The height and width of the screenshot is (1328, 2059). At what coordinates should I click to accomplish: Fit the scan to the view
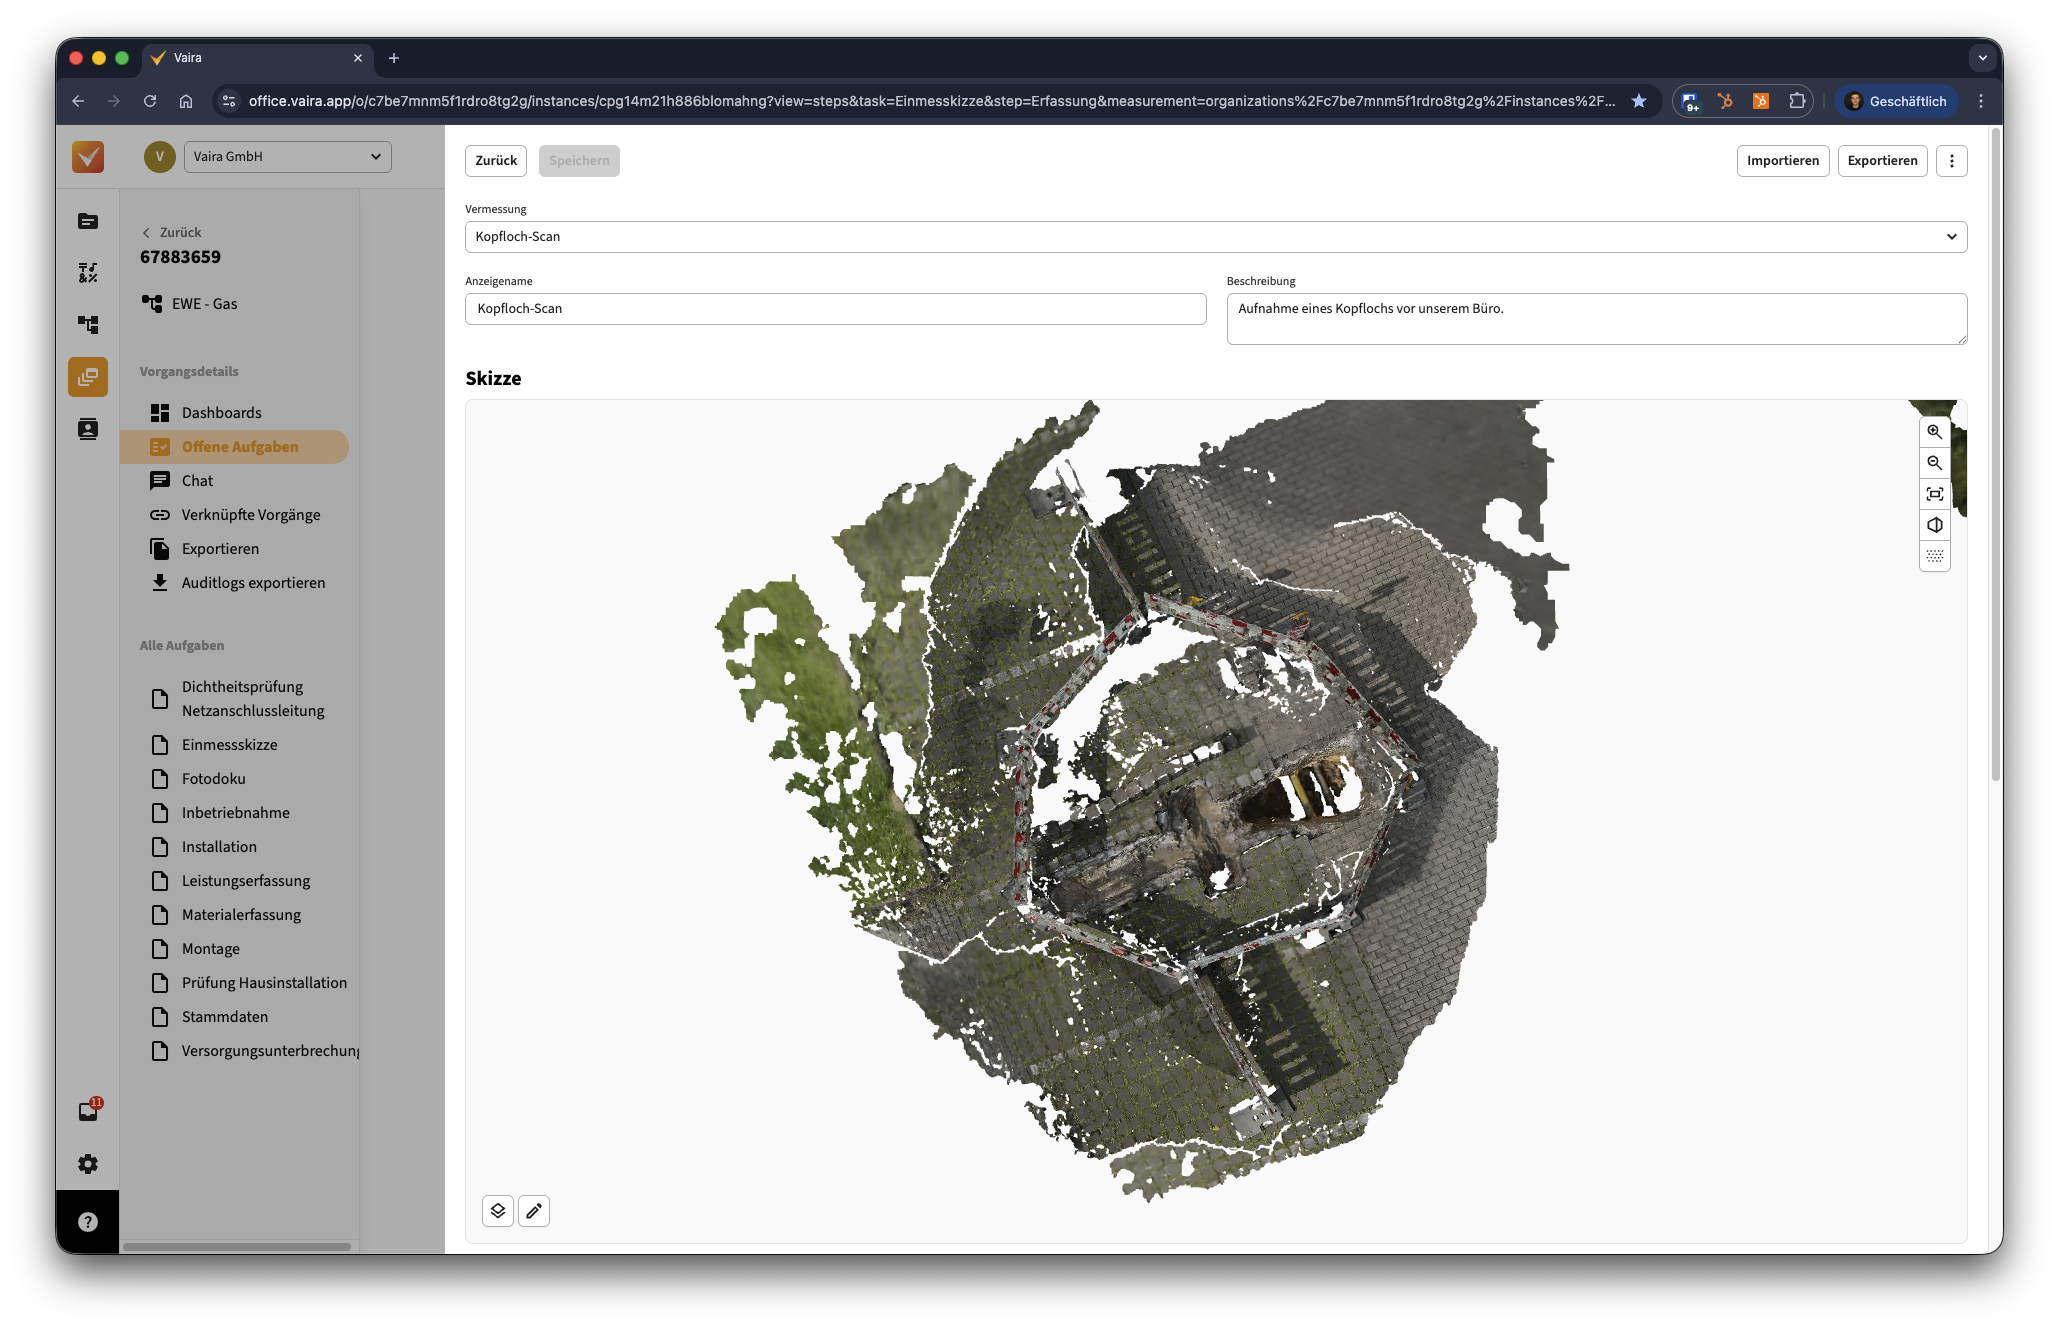click(x=1934, y=494)
